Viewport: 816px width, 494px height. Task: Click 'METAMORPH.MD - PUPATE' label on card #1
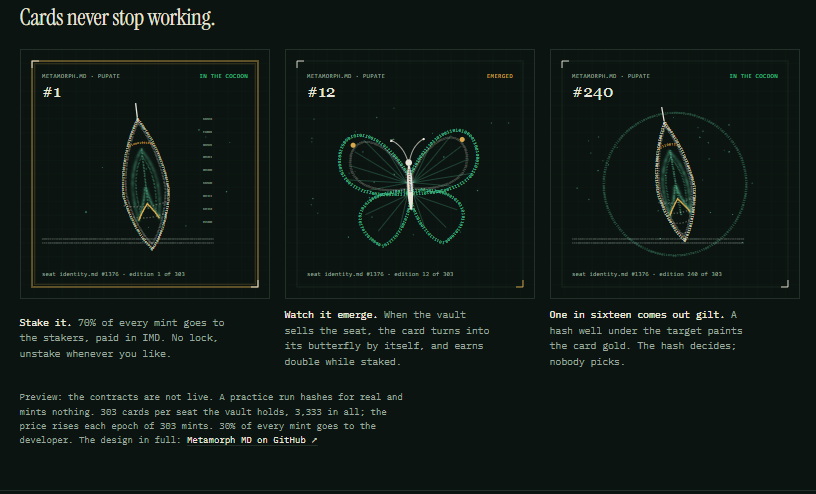click(81, 76)
